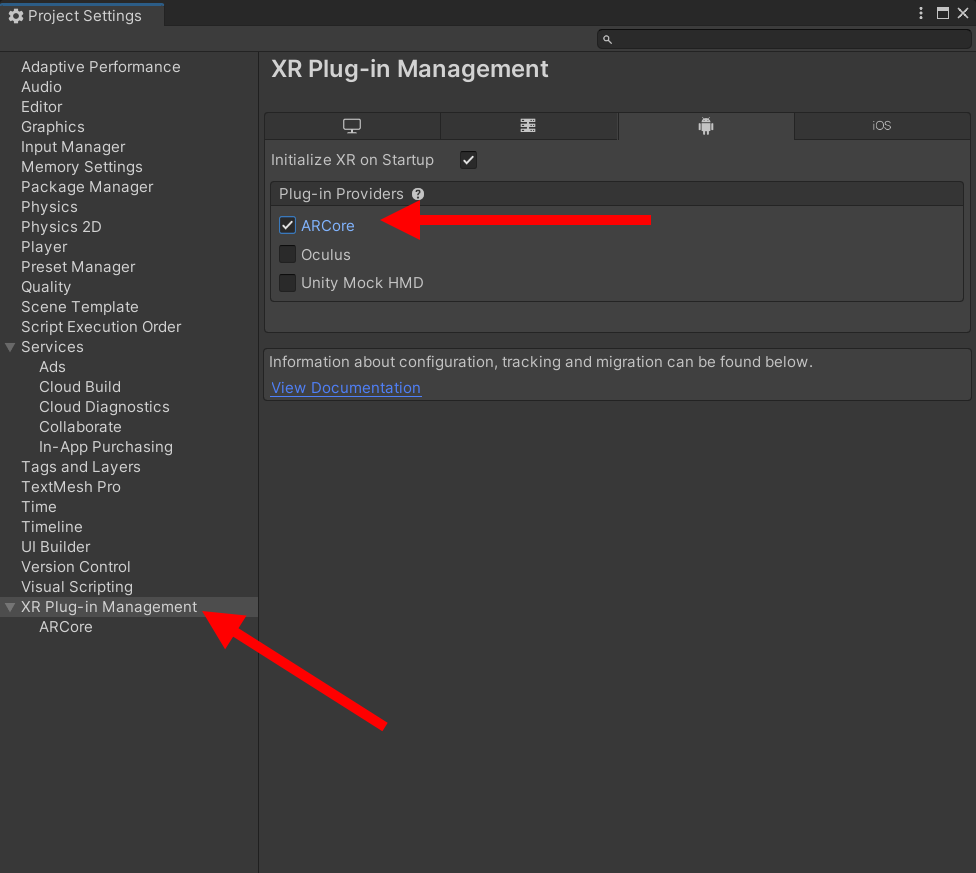The height and width of the screenshot is (873, 976).
Task: Open Package Manager settings
Action: [x=87, y=187]
